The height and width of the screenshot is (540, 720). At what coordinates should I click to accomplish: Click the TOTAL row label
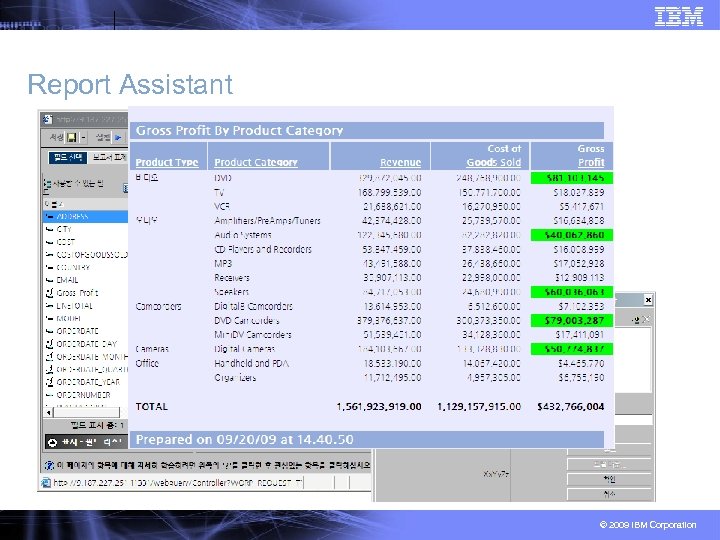(152, 406)
